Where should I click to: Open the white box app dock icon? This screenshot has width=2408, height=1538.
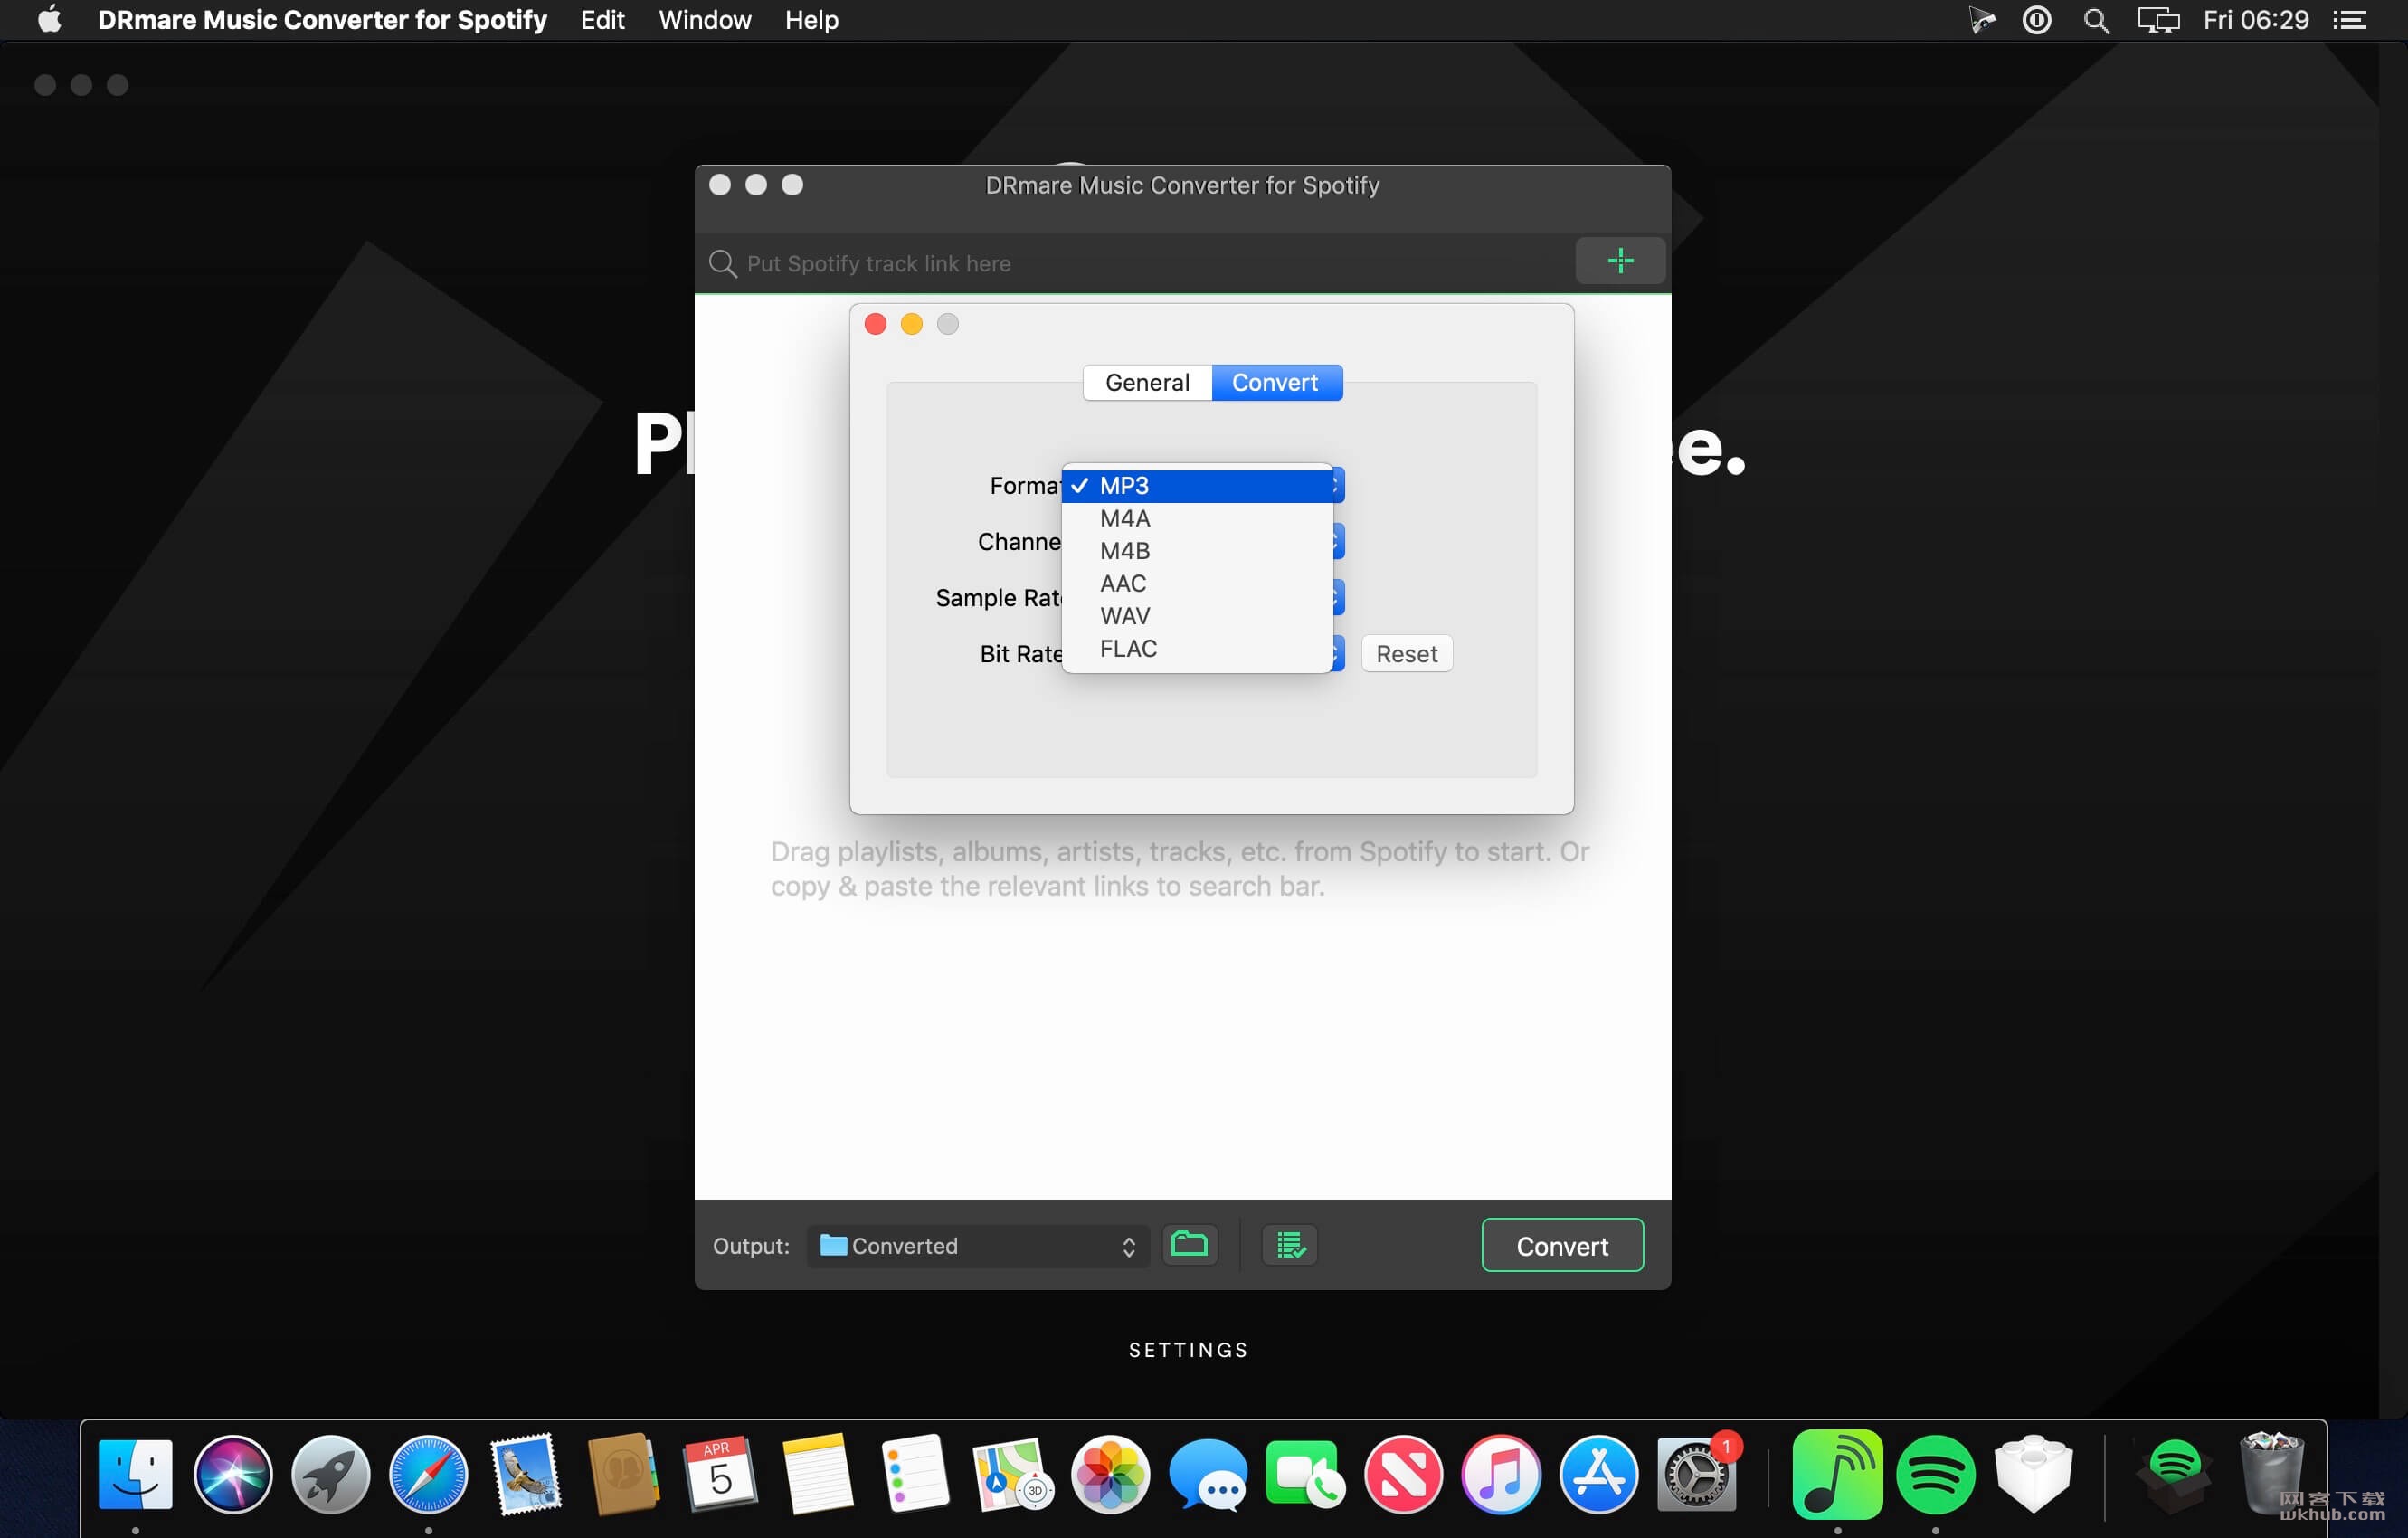[x=2033, y=1474]
